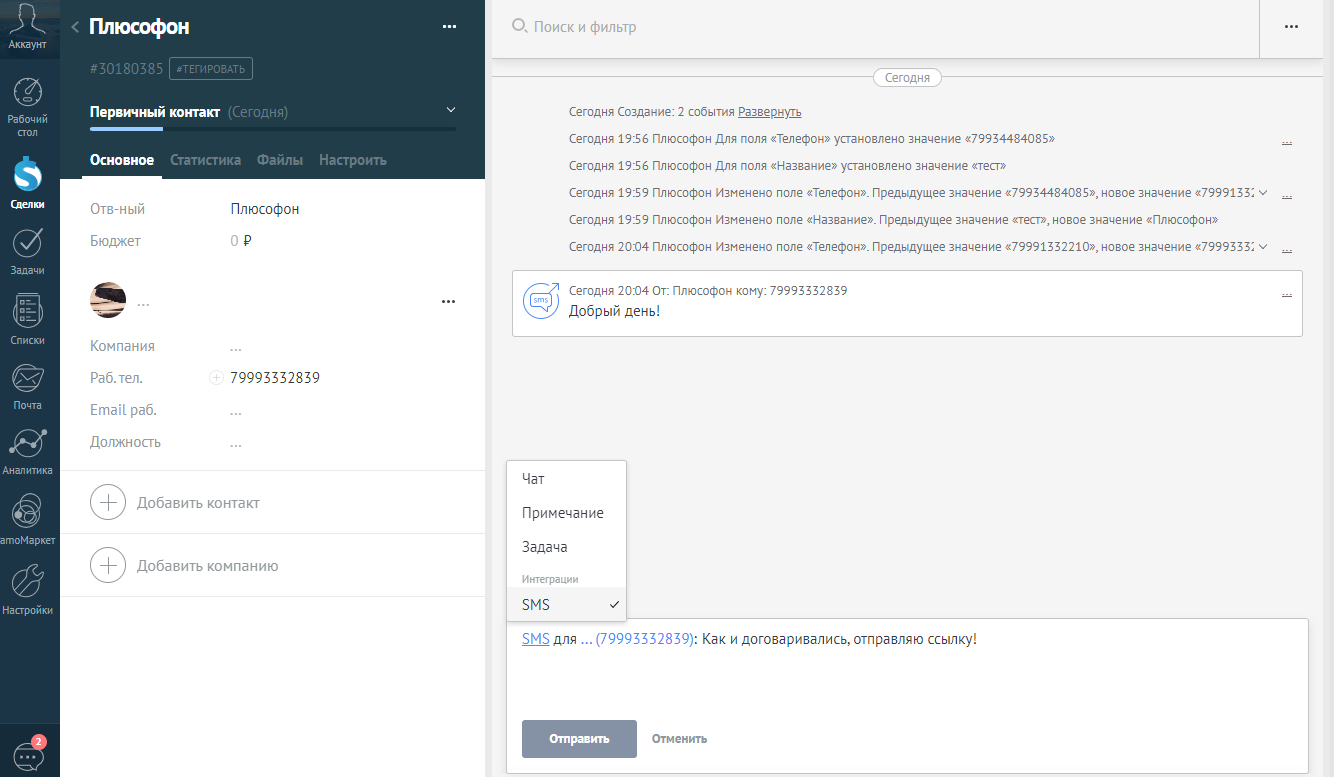Click Отв-ный value Плюсофон
The image size is (1334, 777).
coord(265,209)
